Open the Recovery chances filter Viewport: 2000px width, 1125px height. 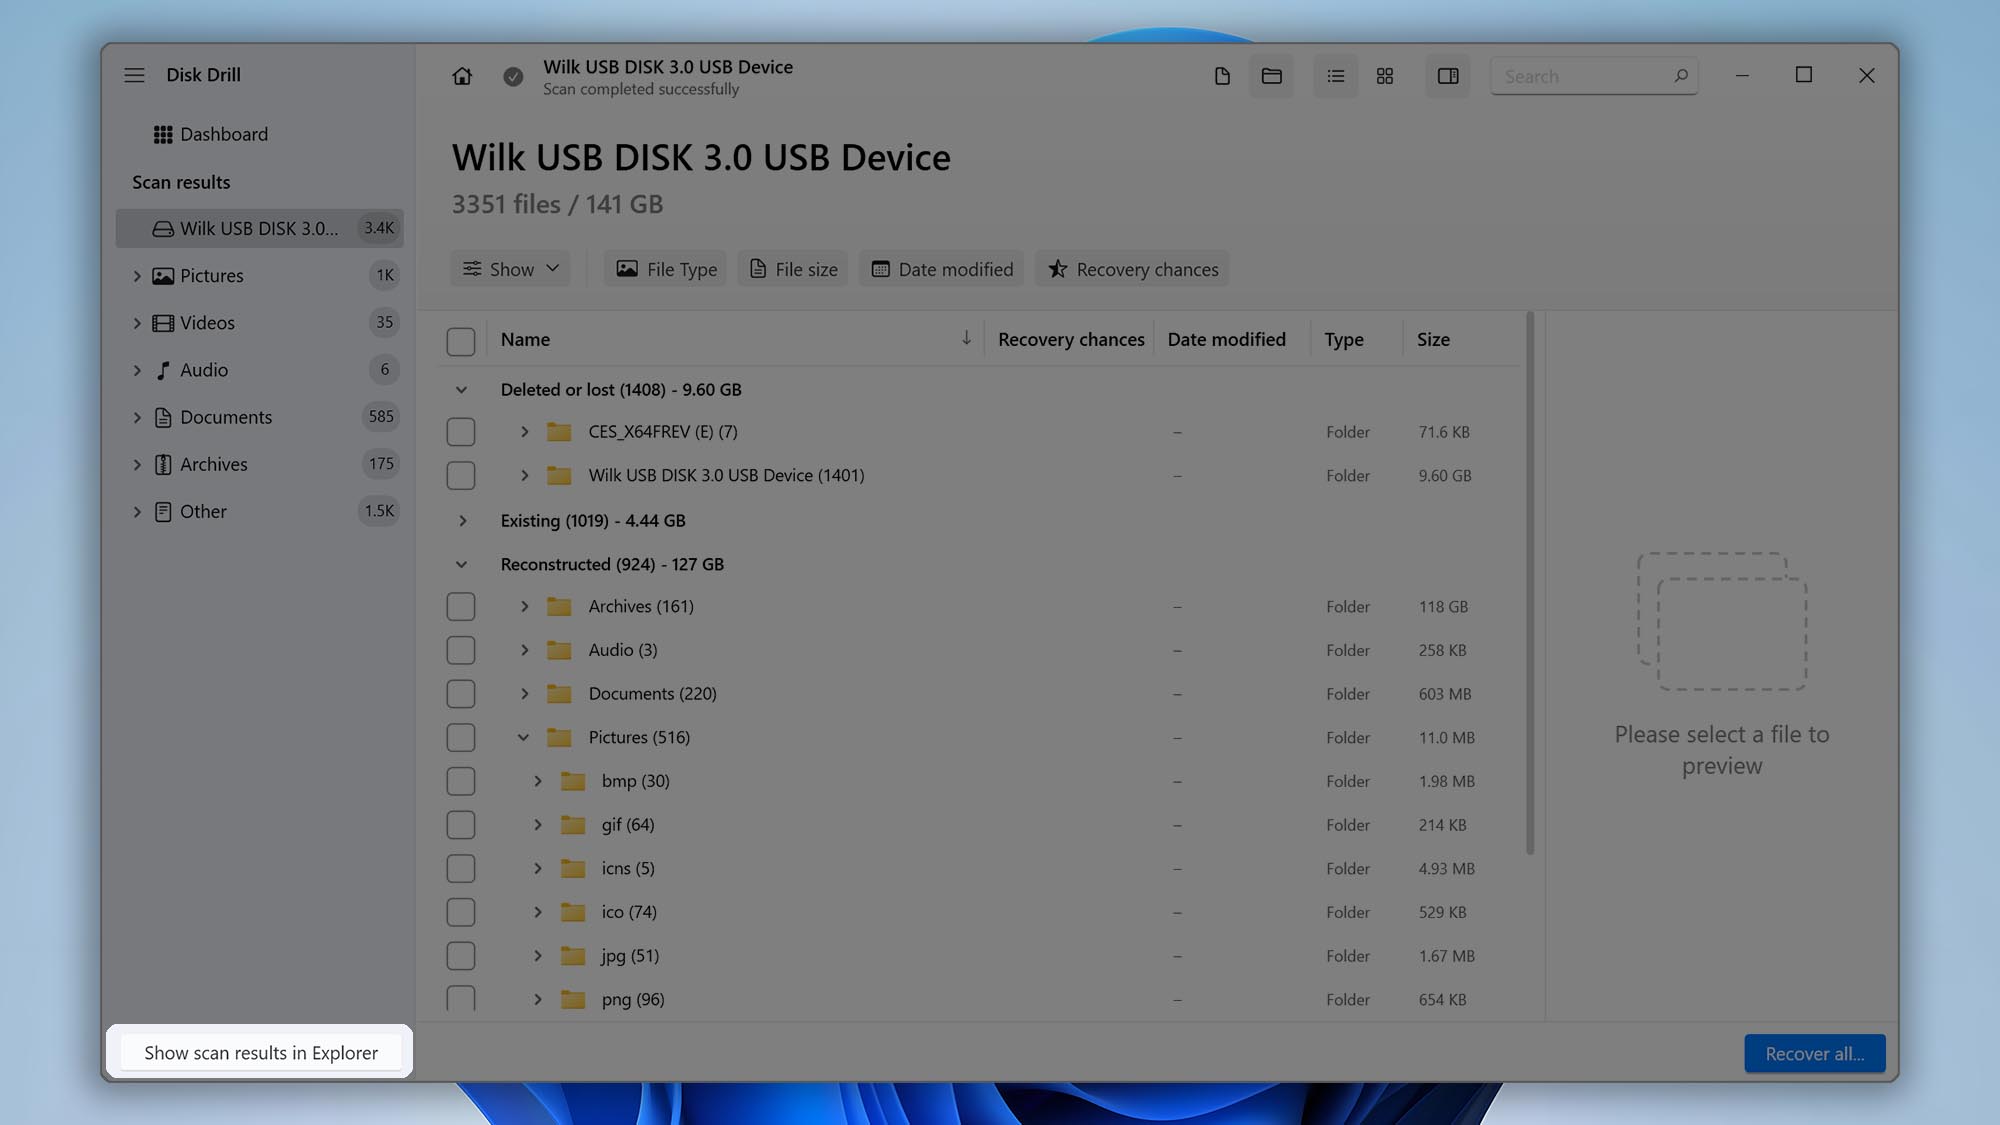1132,269
